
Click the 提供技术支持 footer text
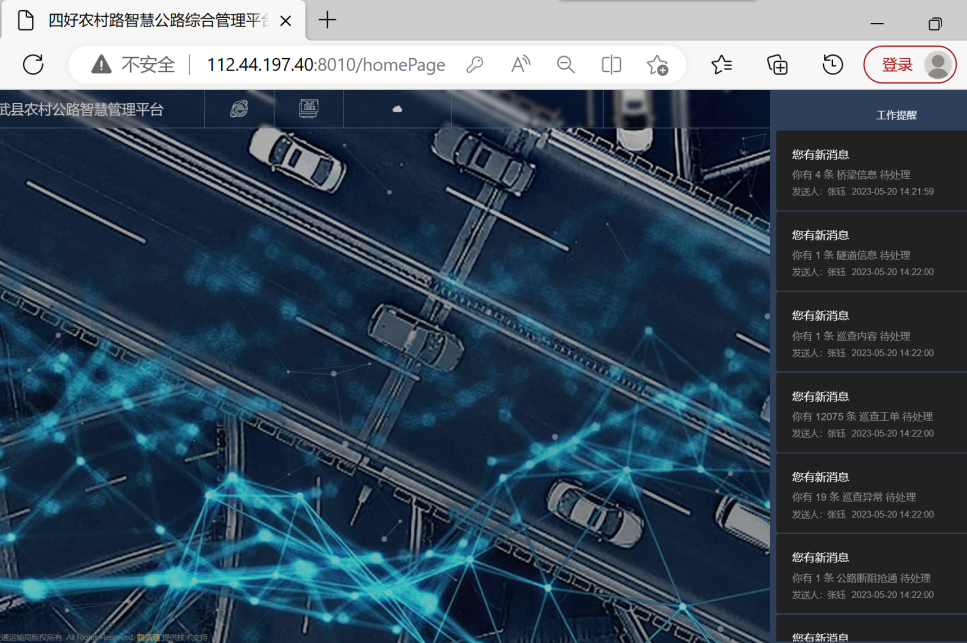tap(184, 637)
